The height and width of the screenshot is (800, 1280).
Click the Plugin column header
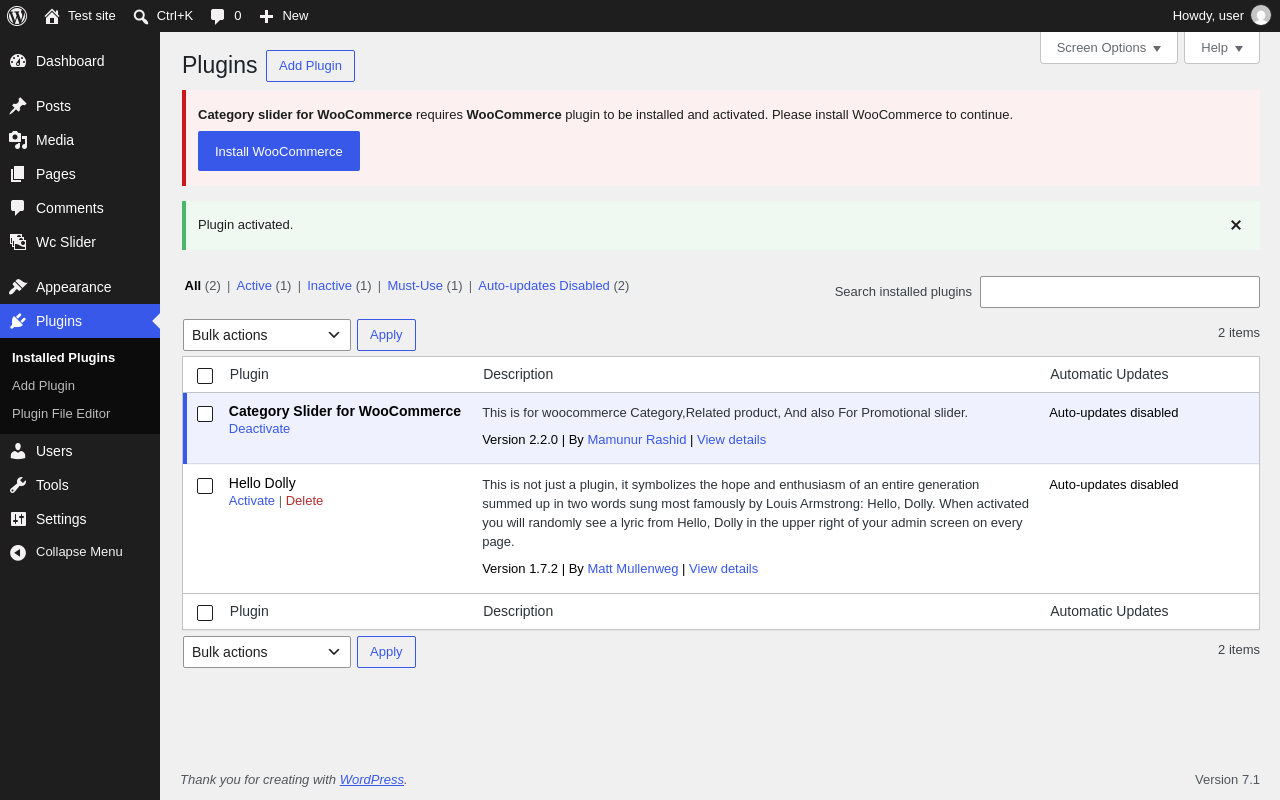coord(249,374)
